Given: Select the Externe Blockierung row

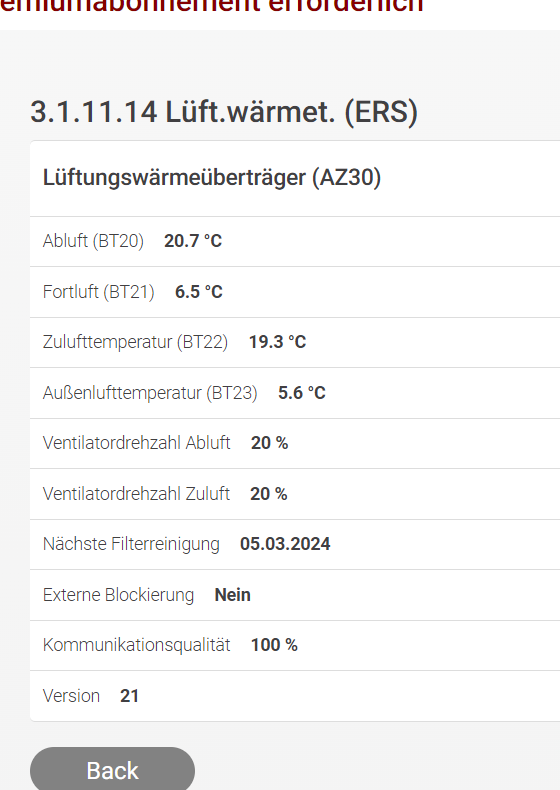Looking at the screenshot, I should point(295,595).
